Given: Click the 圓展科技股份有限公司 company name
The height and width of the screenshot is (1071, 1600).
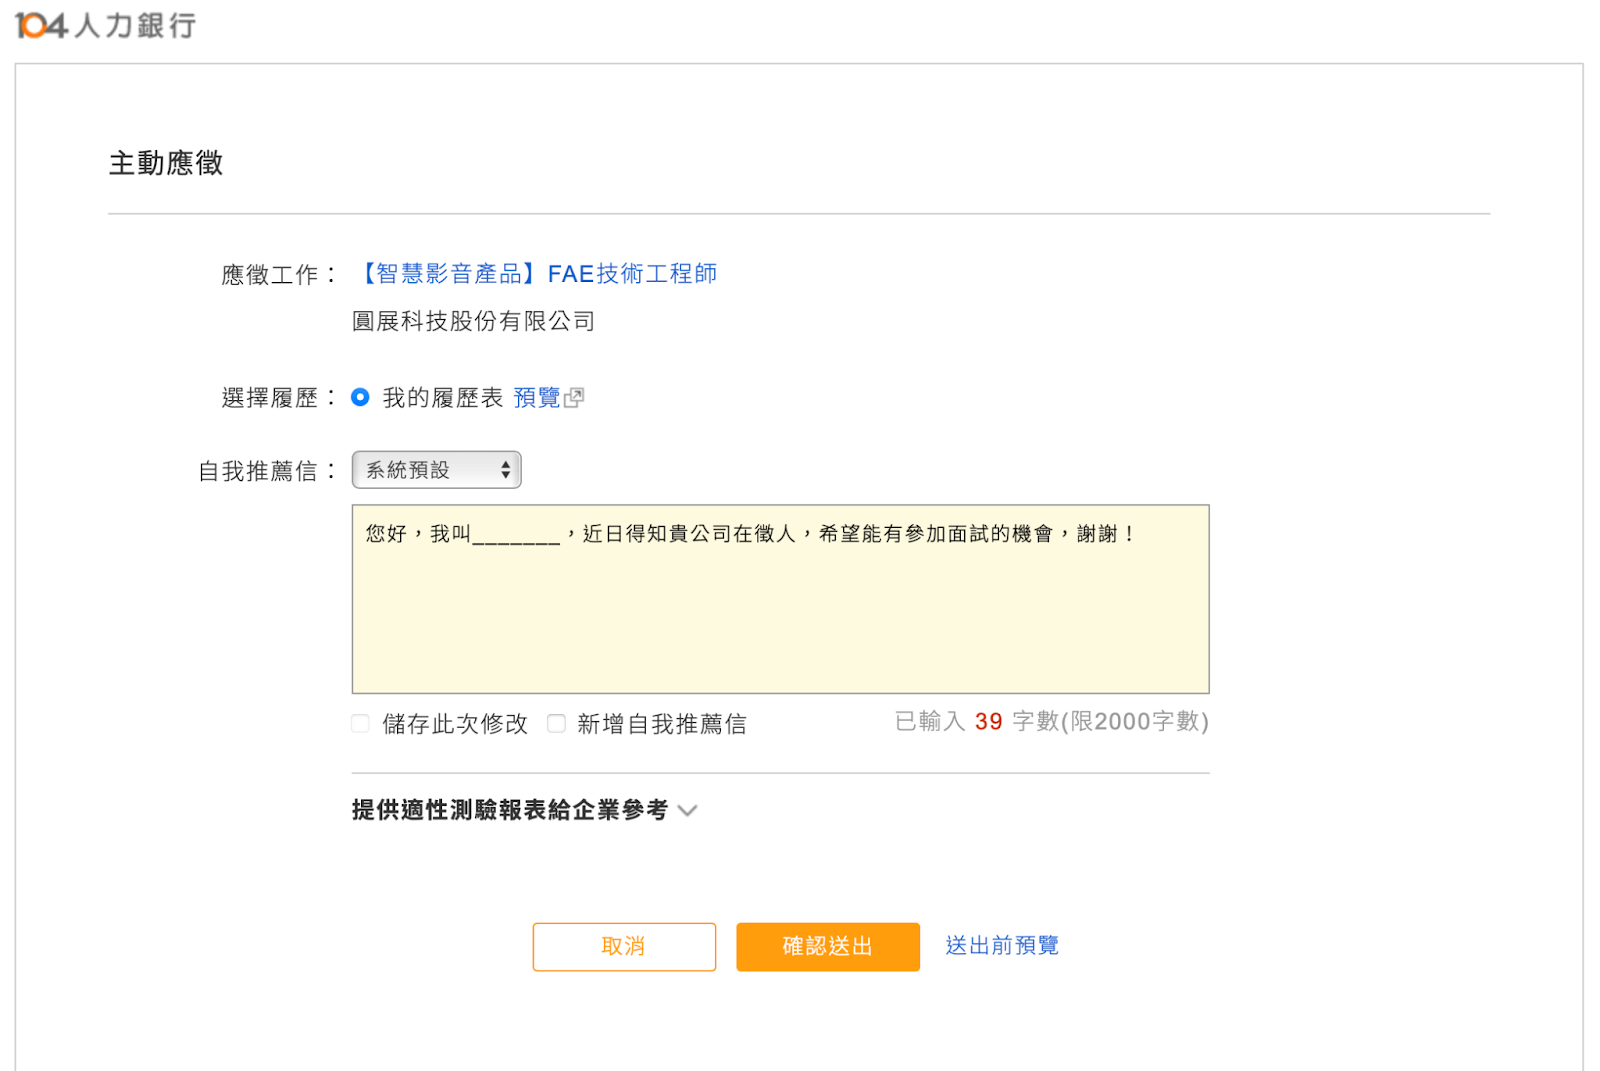Looking at the screenshot, I should (x=474, y=321).
